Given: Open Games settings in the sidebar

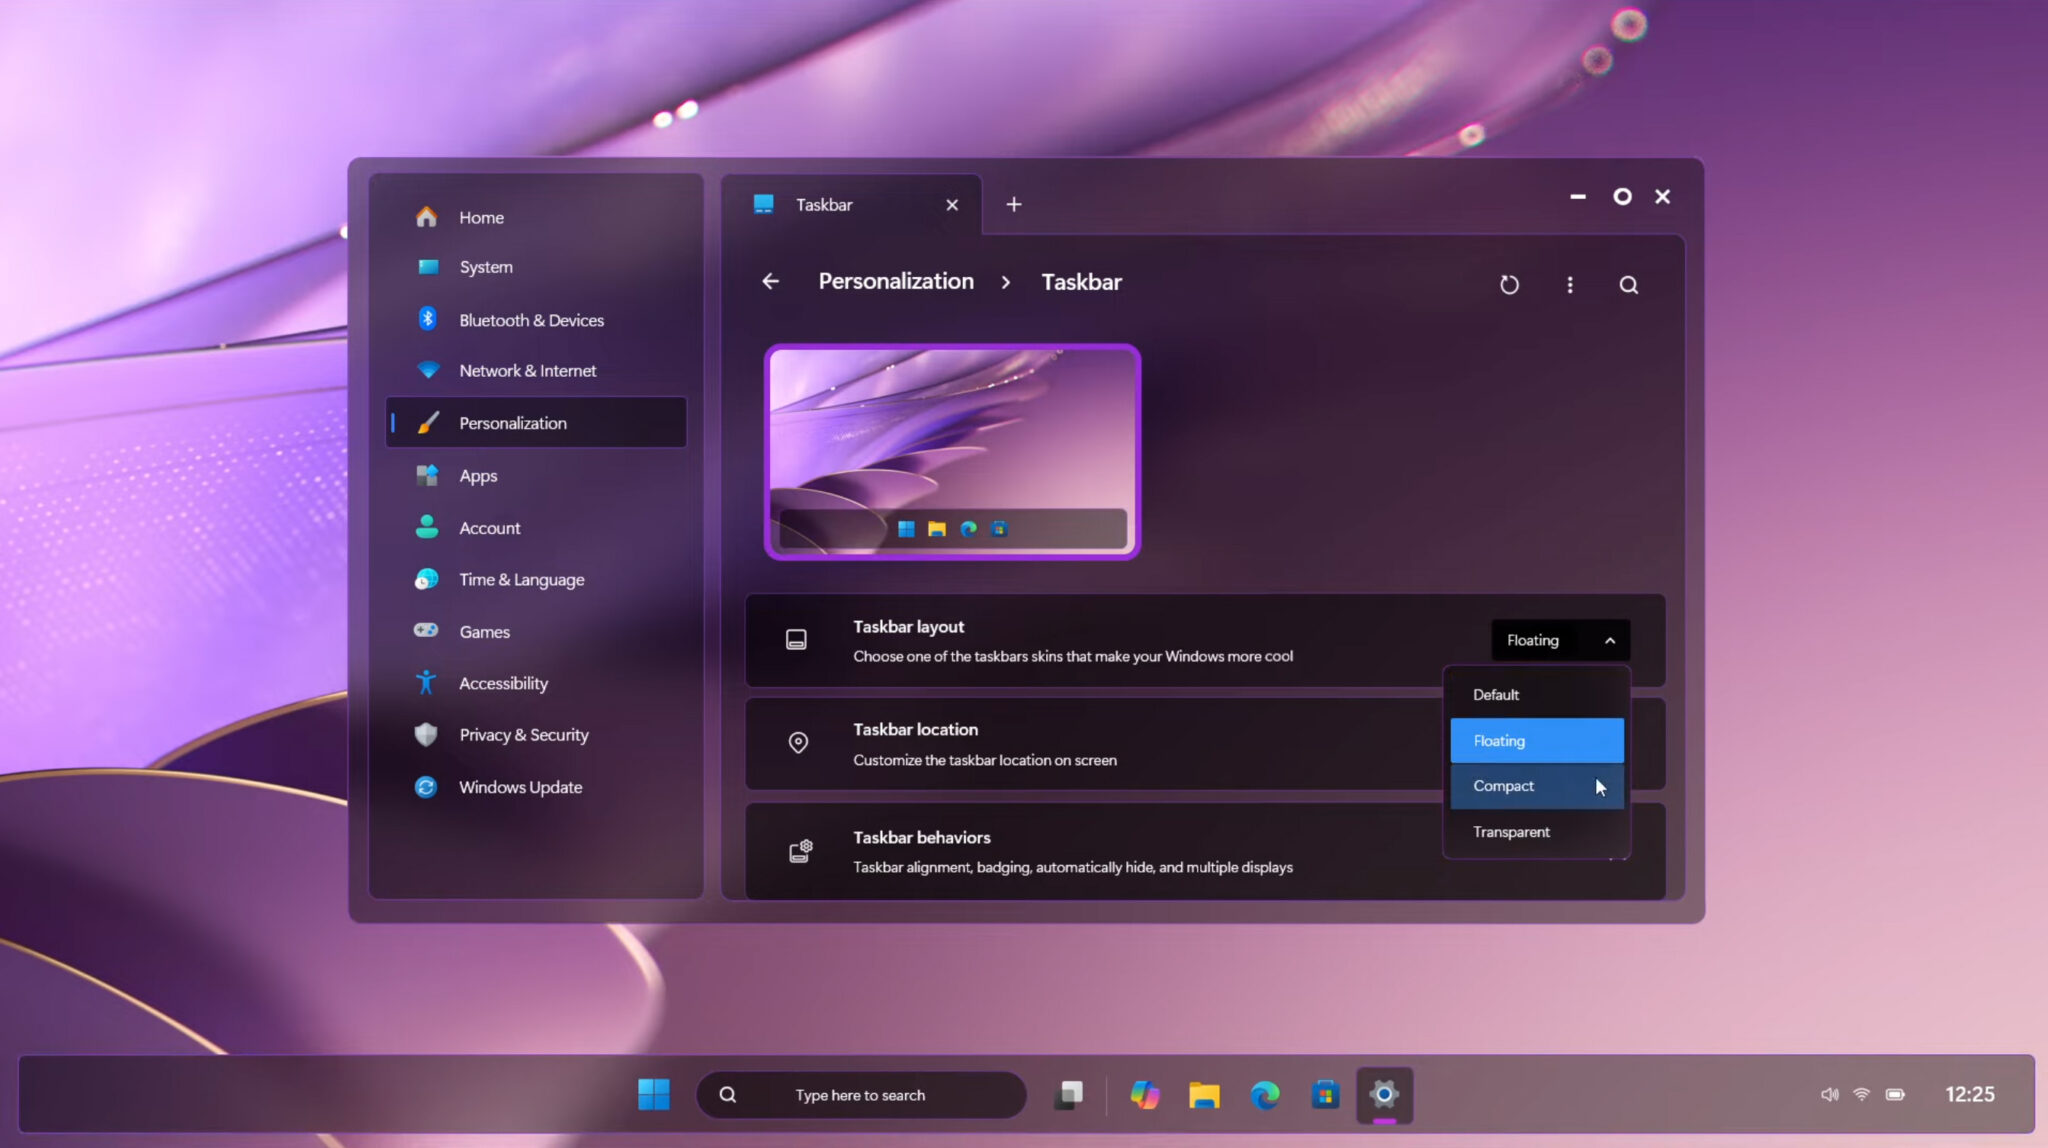Looking at the screenshot, I should point(484,631).
